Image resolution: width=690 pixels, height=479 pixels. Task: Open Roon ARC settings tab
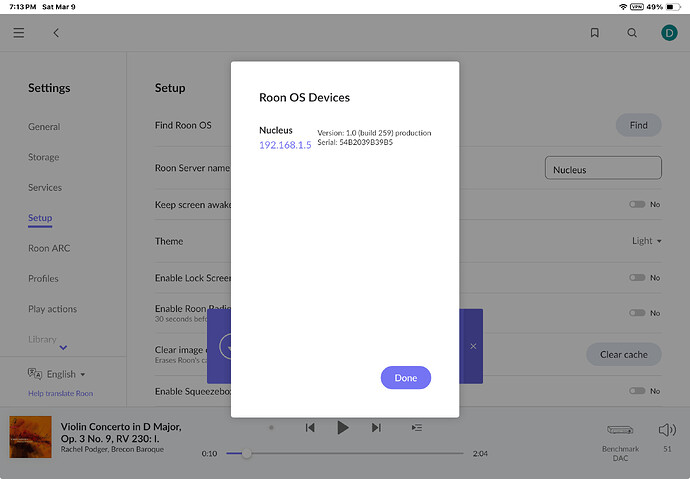click(49, 248)
